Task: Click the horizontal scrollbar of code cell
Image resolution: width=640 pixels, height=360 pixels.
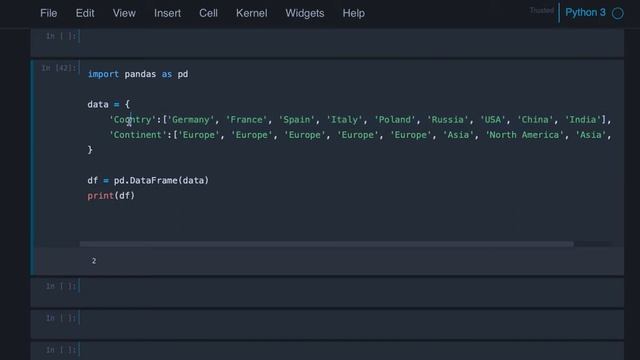Action: pyautogui.click(x=327, y=244)
